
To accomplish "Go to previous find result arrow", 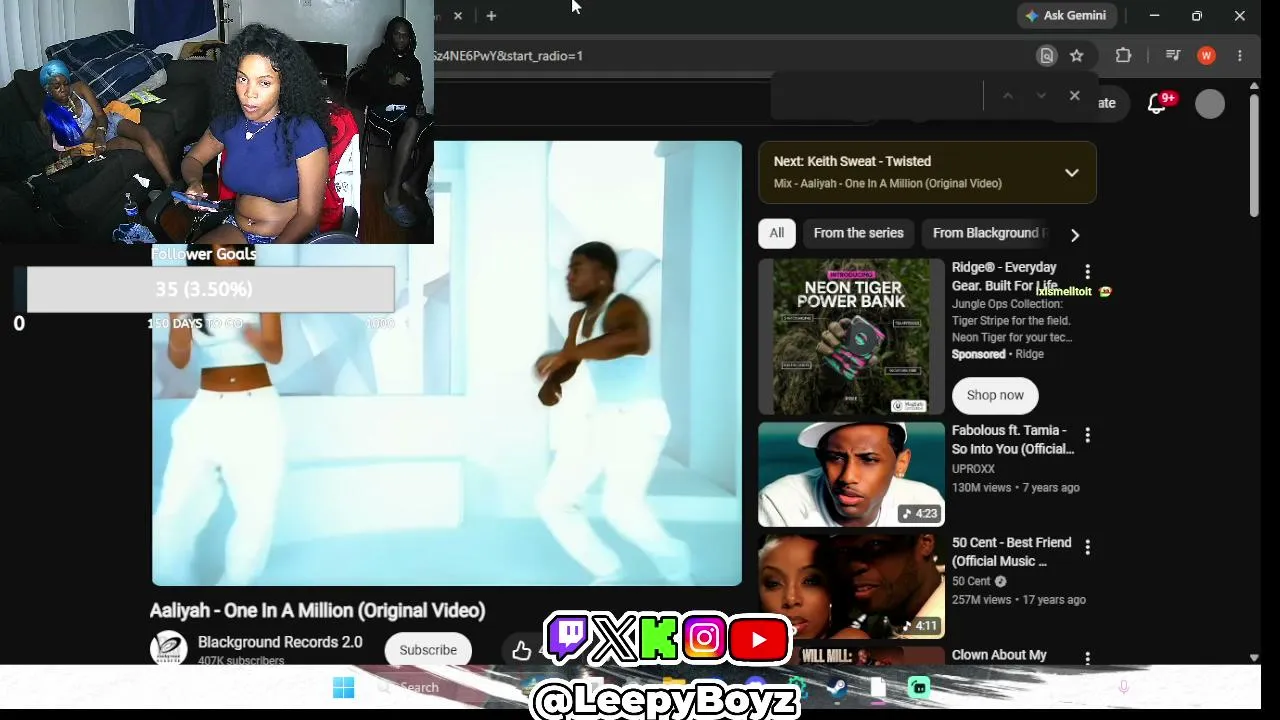I will pyautogui.click(x=1008, y=96).
